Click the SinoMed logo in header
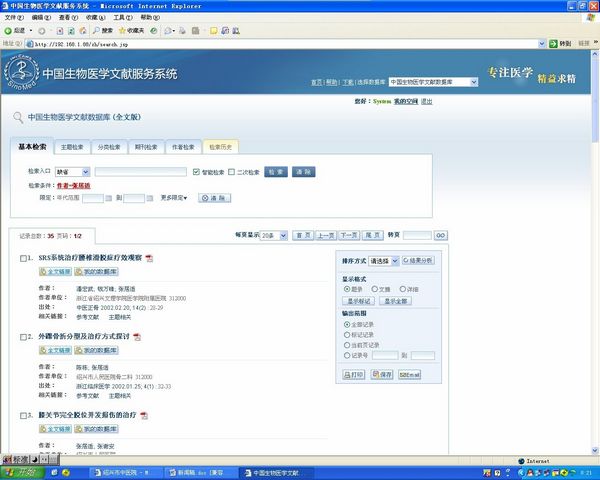Screen dimensions: 600x480 pyautogui.click(x=20, y=72)
